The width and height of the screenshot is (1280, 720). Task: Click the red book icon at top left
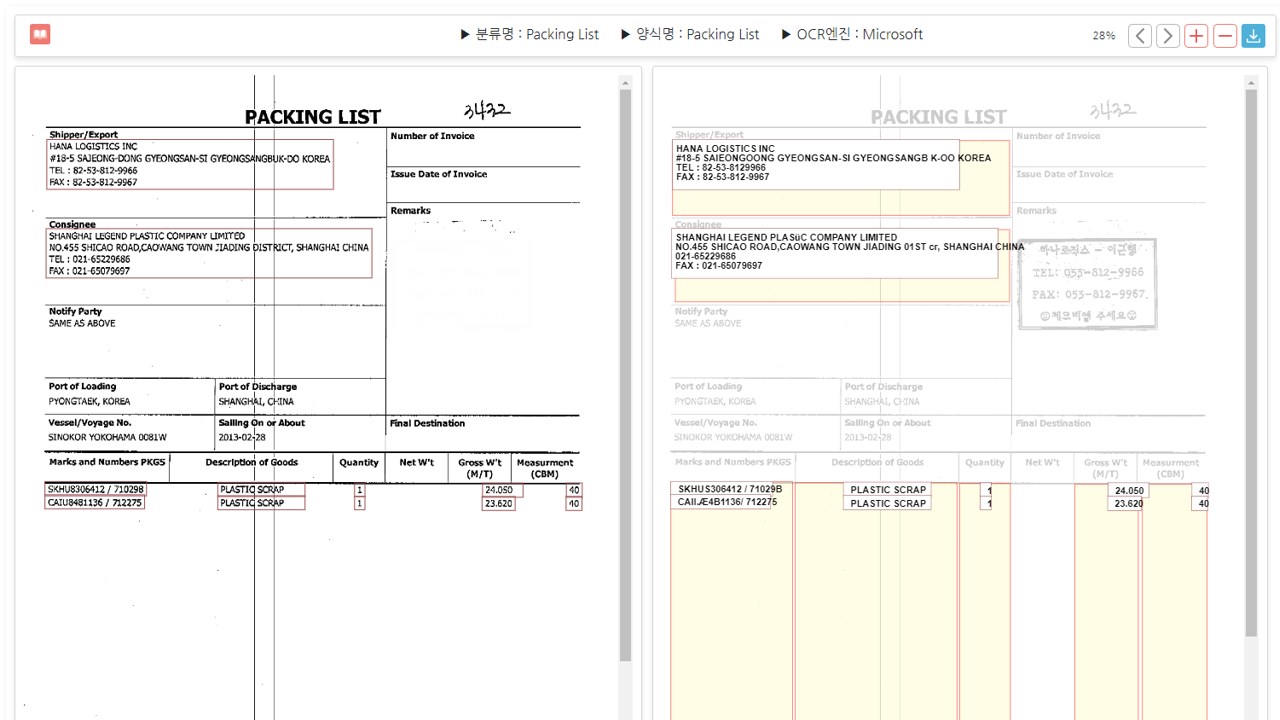(40, 34)
